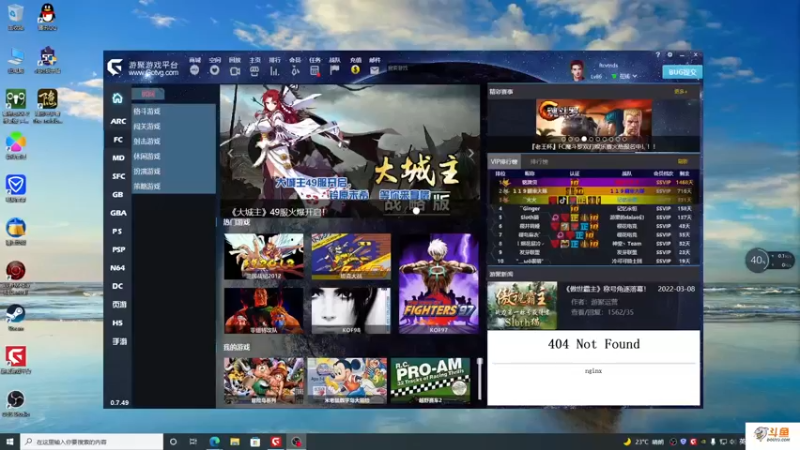The width and height of the screenshot is (800, 450).
Task: Open the QQ penguin desktop icon
Action: point(47,16)
